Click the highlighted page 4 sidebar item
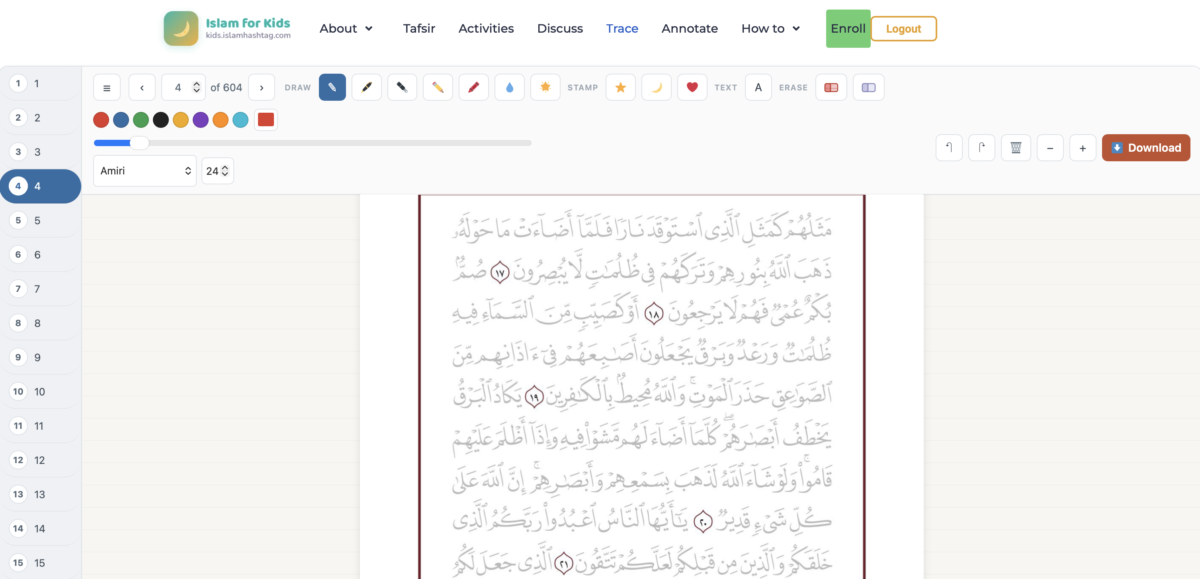 pos(40,186)
